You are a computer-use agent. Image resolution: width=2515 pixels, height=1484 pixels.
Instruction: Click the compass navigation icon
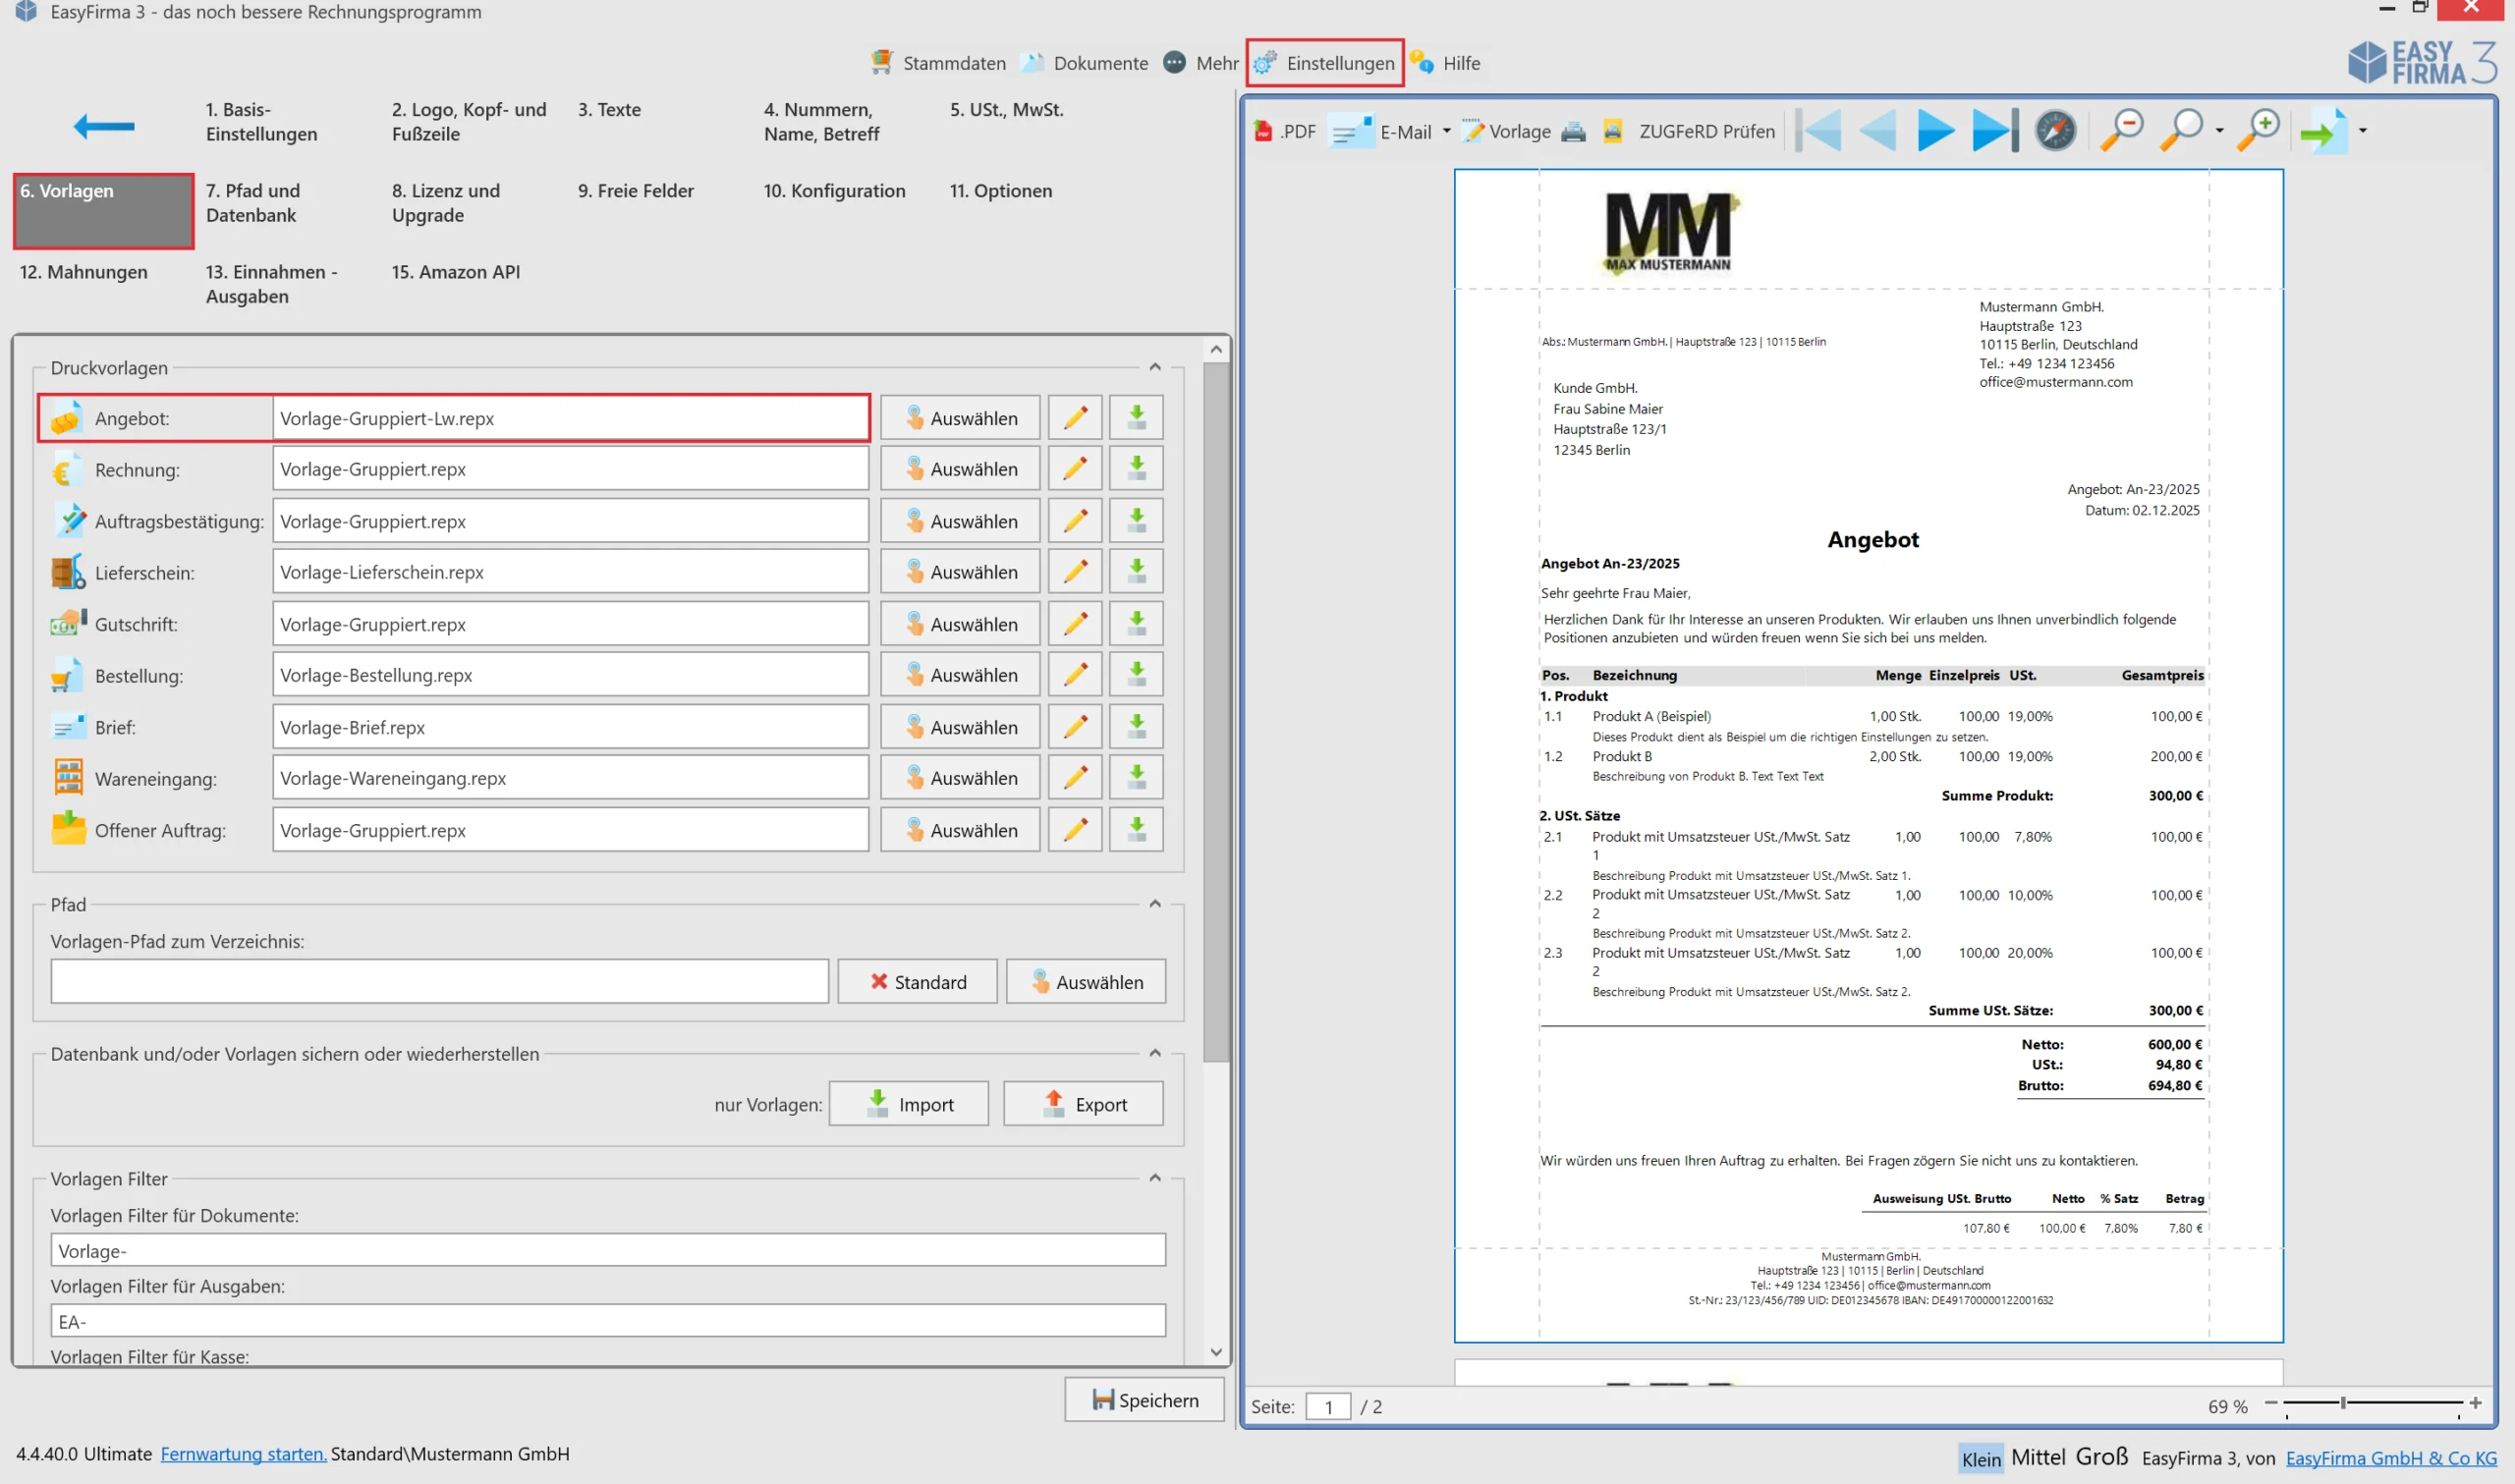[x=2055, y=131]
